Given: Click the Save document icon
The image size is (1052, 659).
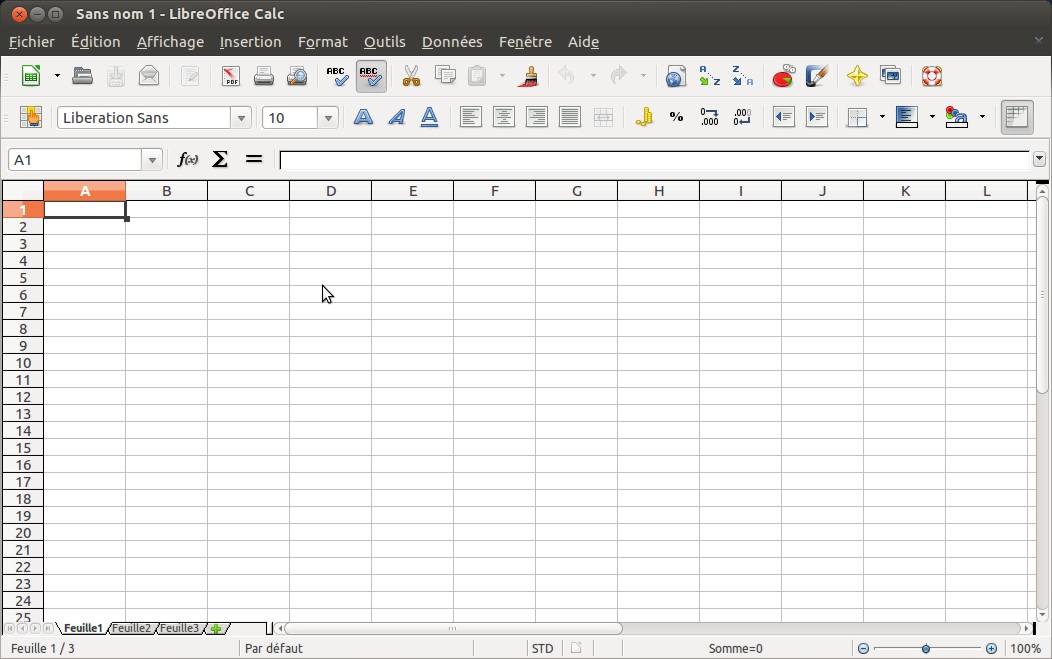Looking at the screenshot, I should tap(115, 76).
